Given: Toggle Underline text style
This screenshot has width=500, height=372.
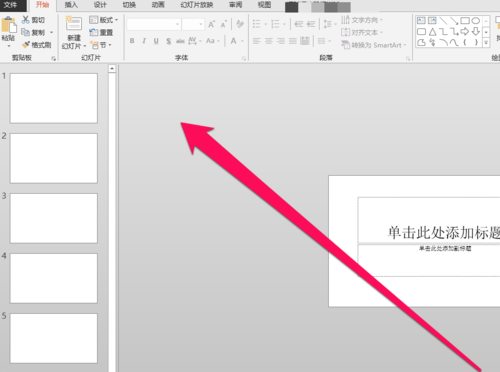Looking at the screenshot, I should click(x=156, y=41).
